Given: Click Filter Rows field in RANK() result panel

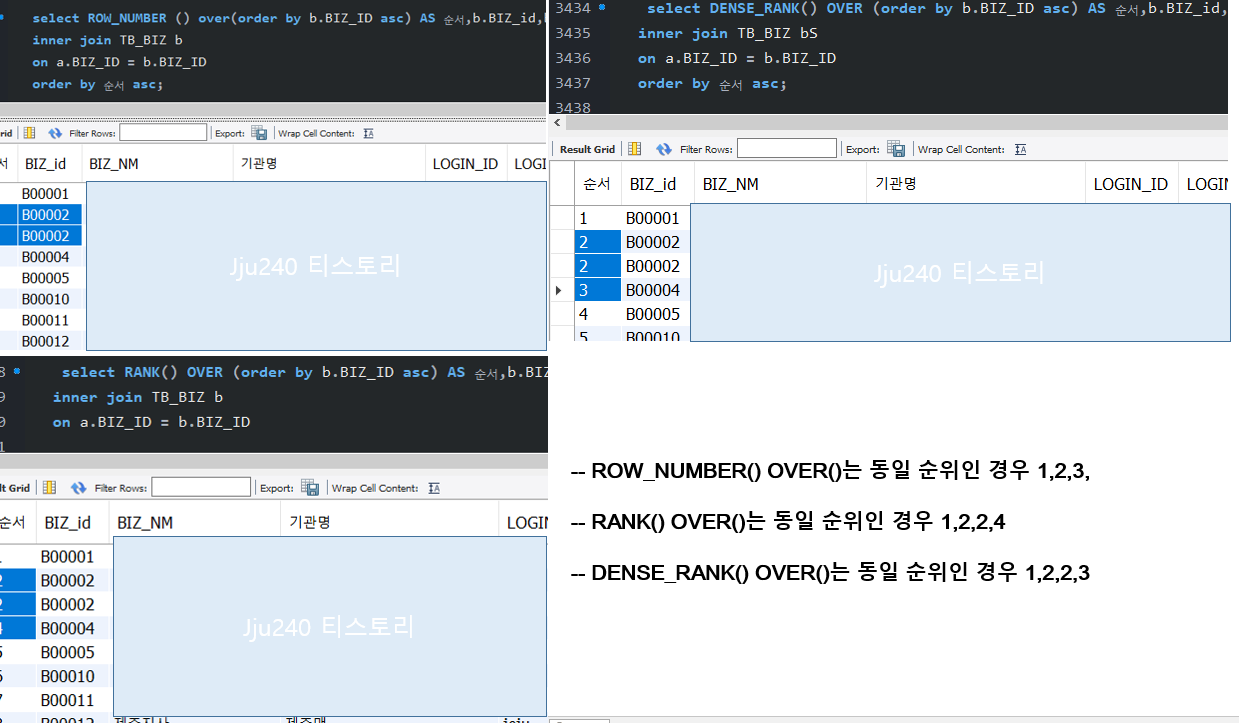Looking at the screenshot, I should pos(201,487).
